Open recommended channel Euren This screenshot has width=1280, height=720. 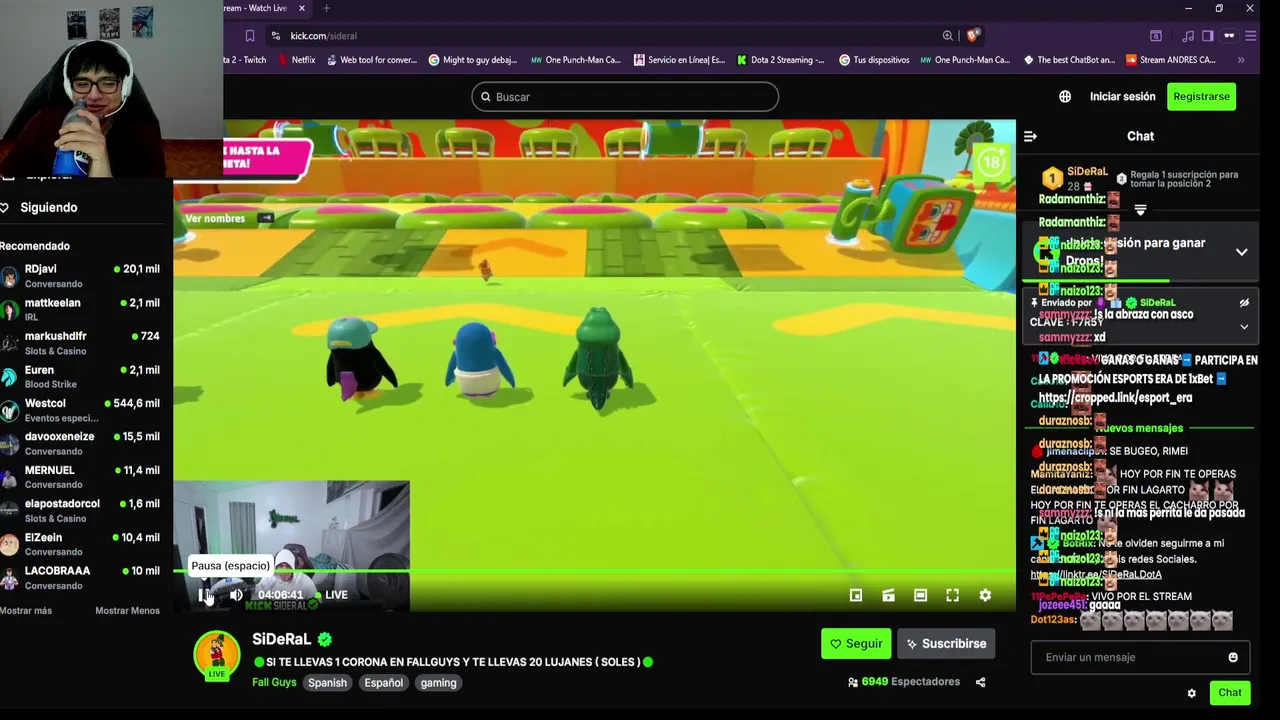[x=82, y=377]
